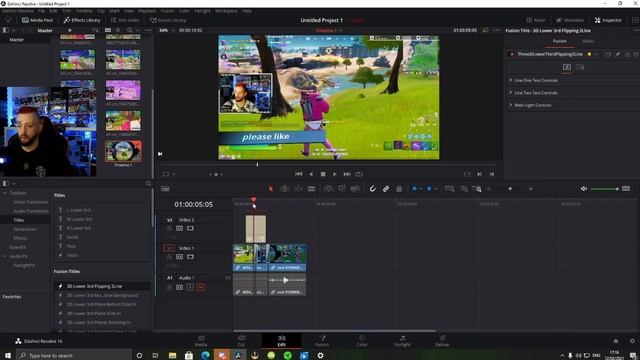Open the Media Pool panel
Screen dimensions: 640x360
[38, 20]
